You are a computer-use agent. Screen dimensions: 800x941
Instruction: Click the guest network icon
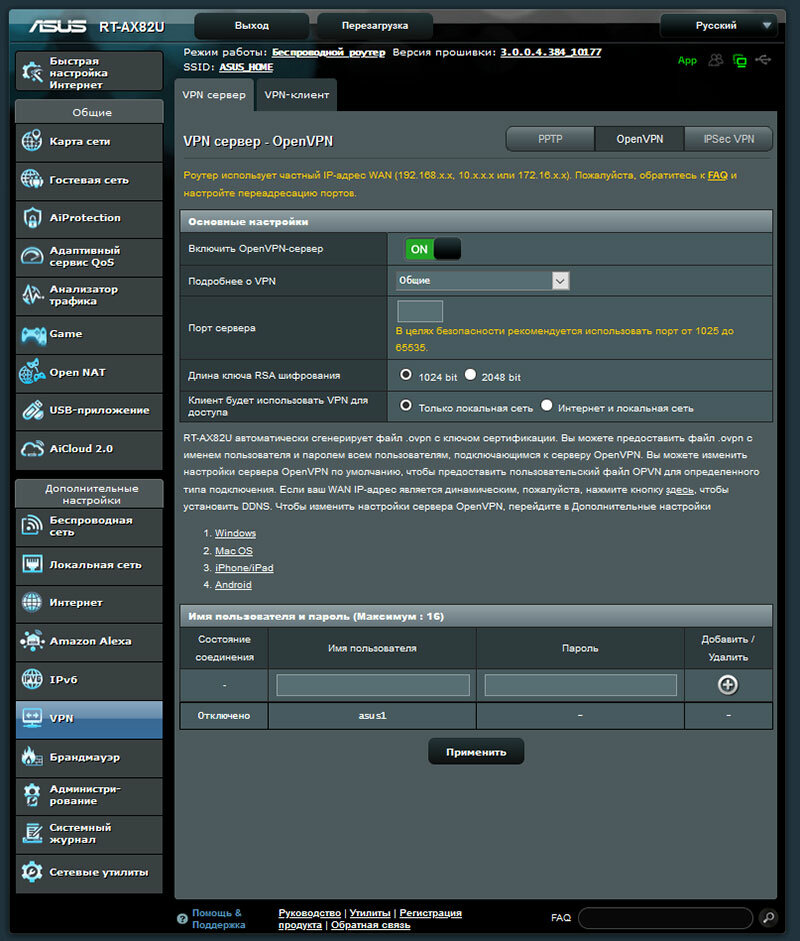pos(32,179)
